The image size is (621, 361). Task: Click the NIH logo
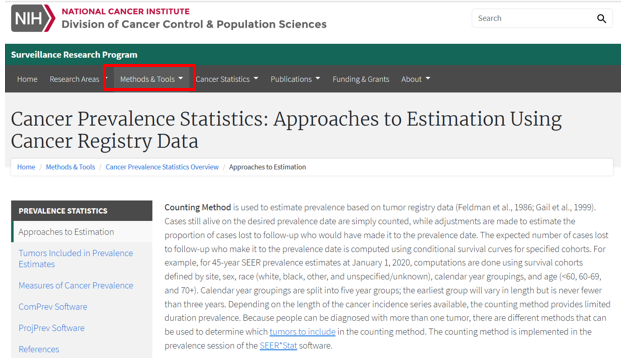tap(33, 18)
